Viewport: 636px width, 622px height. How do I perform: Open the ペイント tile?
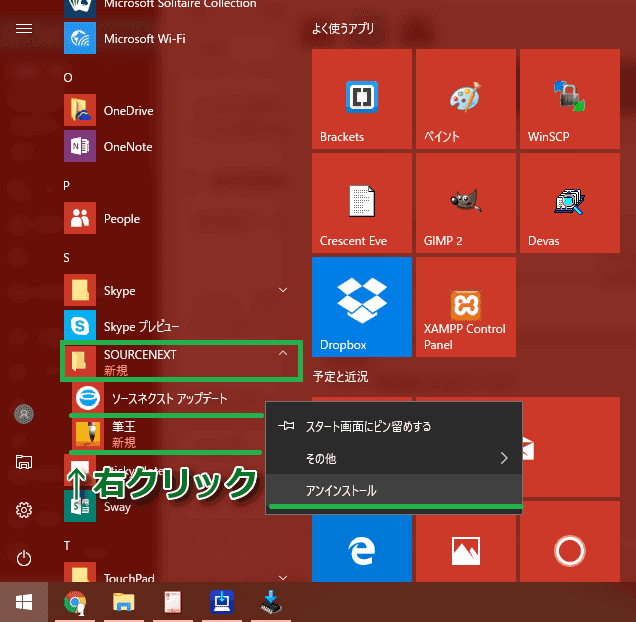click(466, 99)
